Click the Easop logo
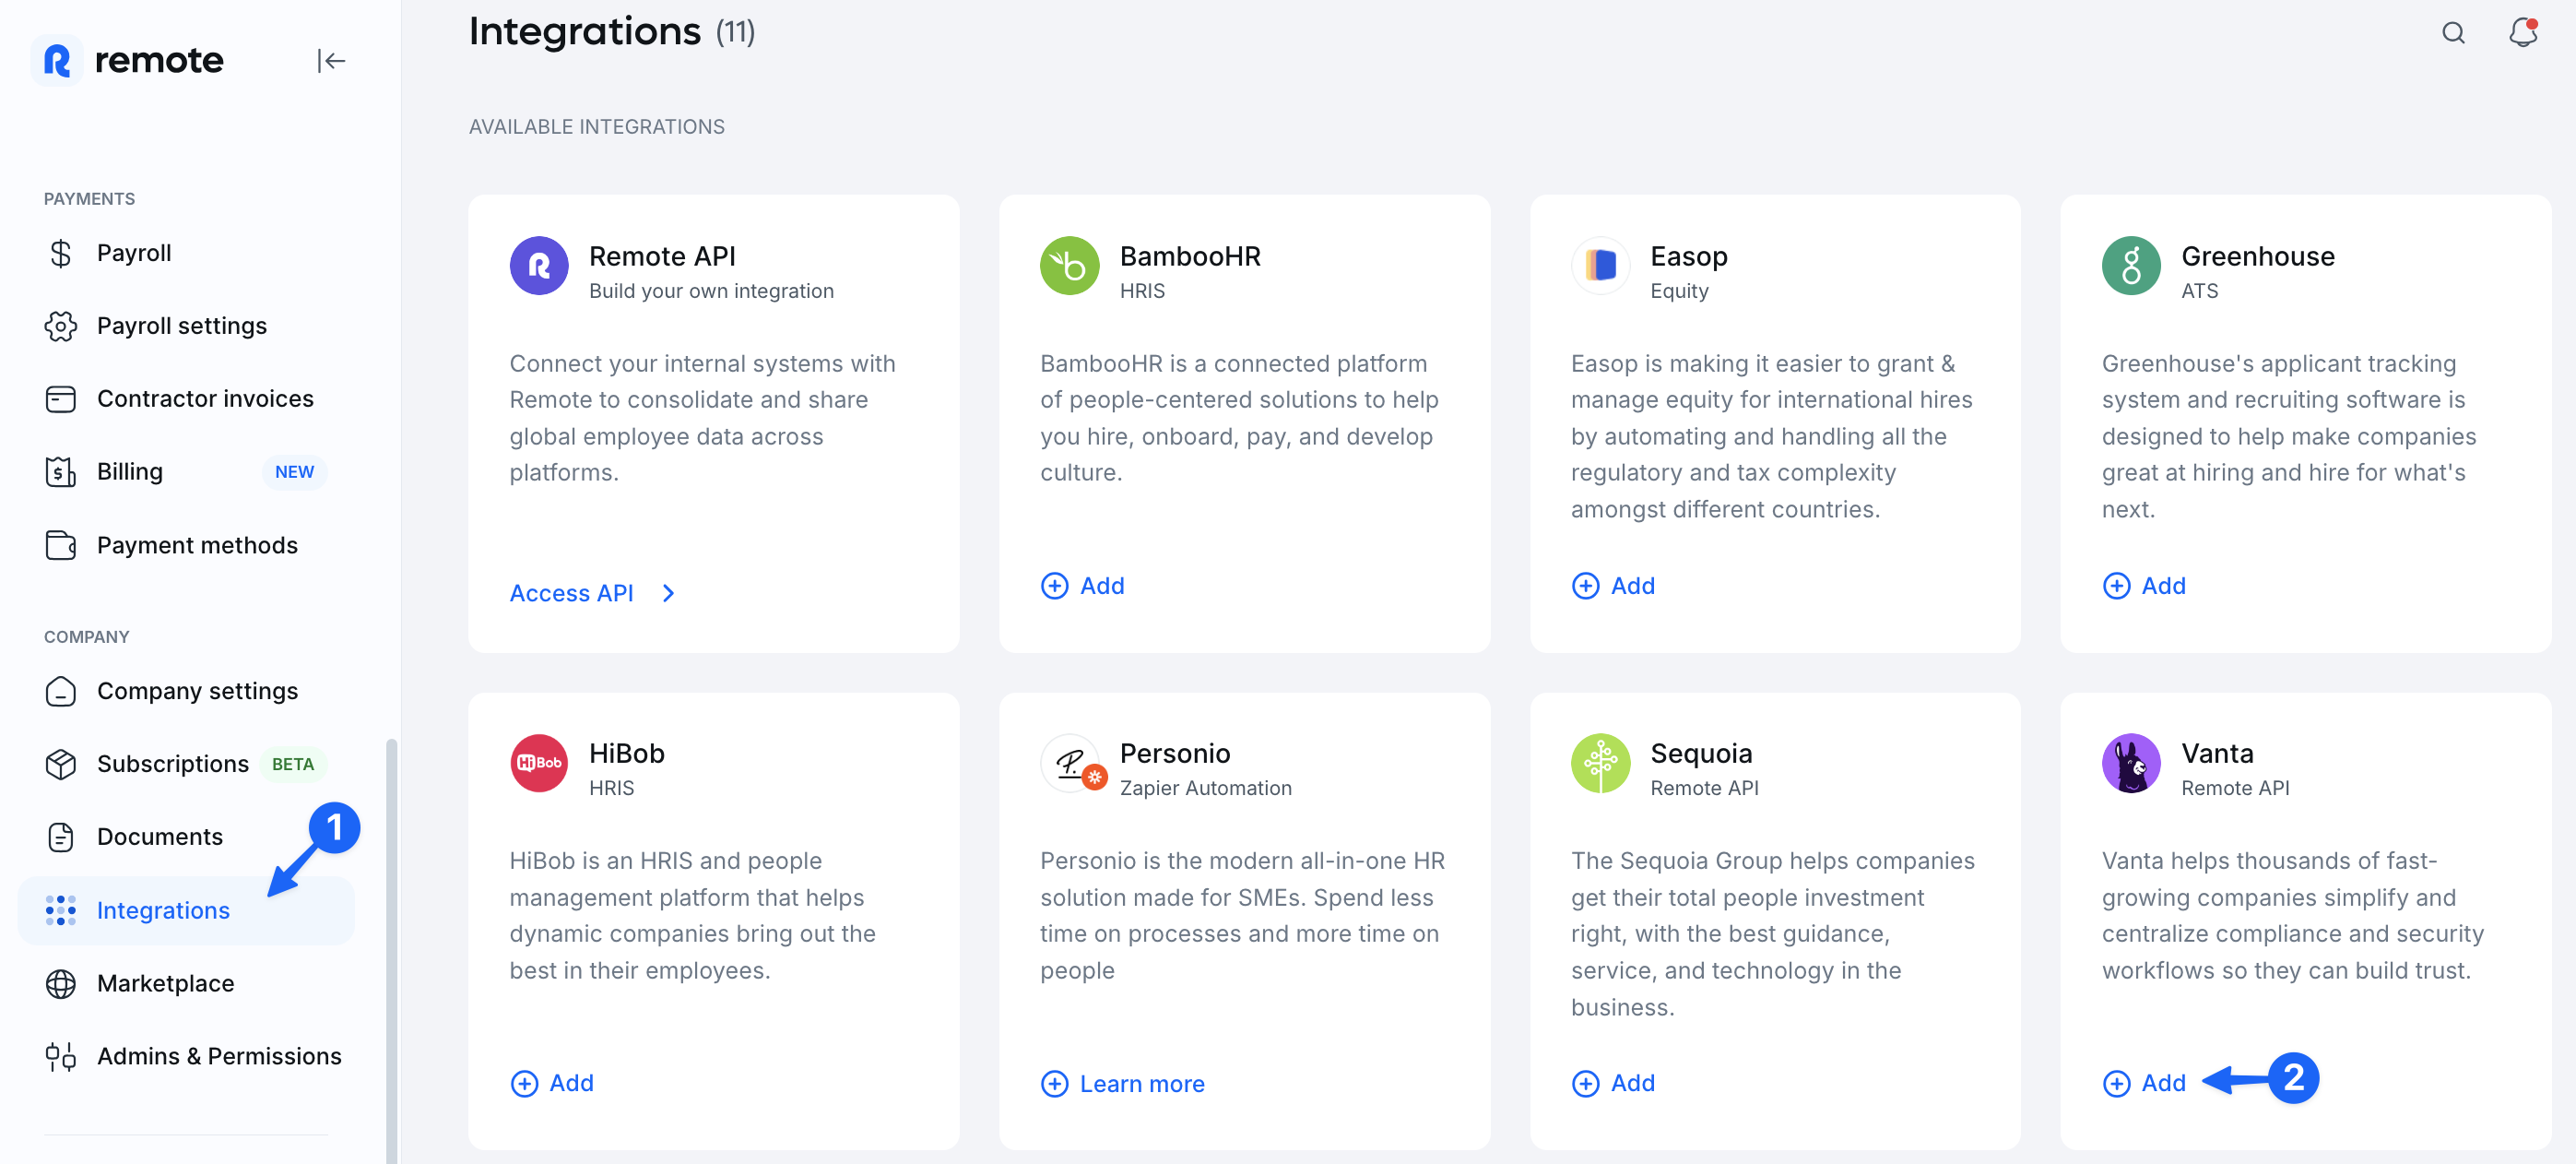 pyautogui.click(x=1600, y=266)
